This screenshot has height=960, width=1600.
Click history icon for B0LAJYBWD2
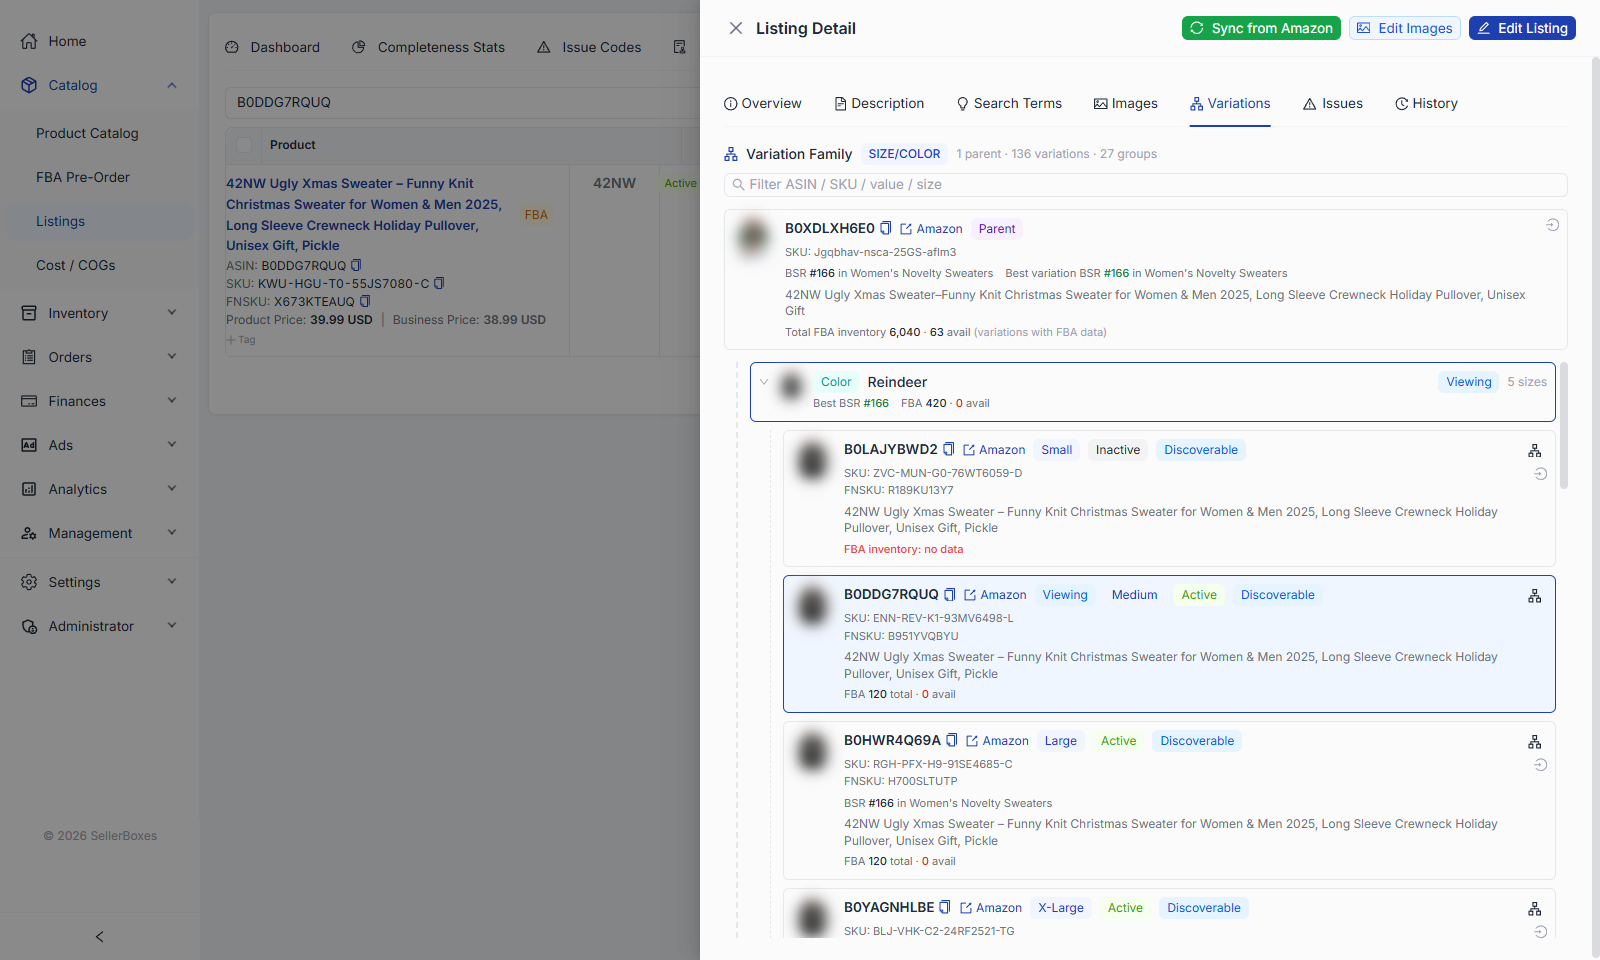coord(1540,474)
